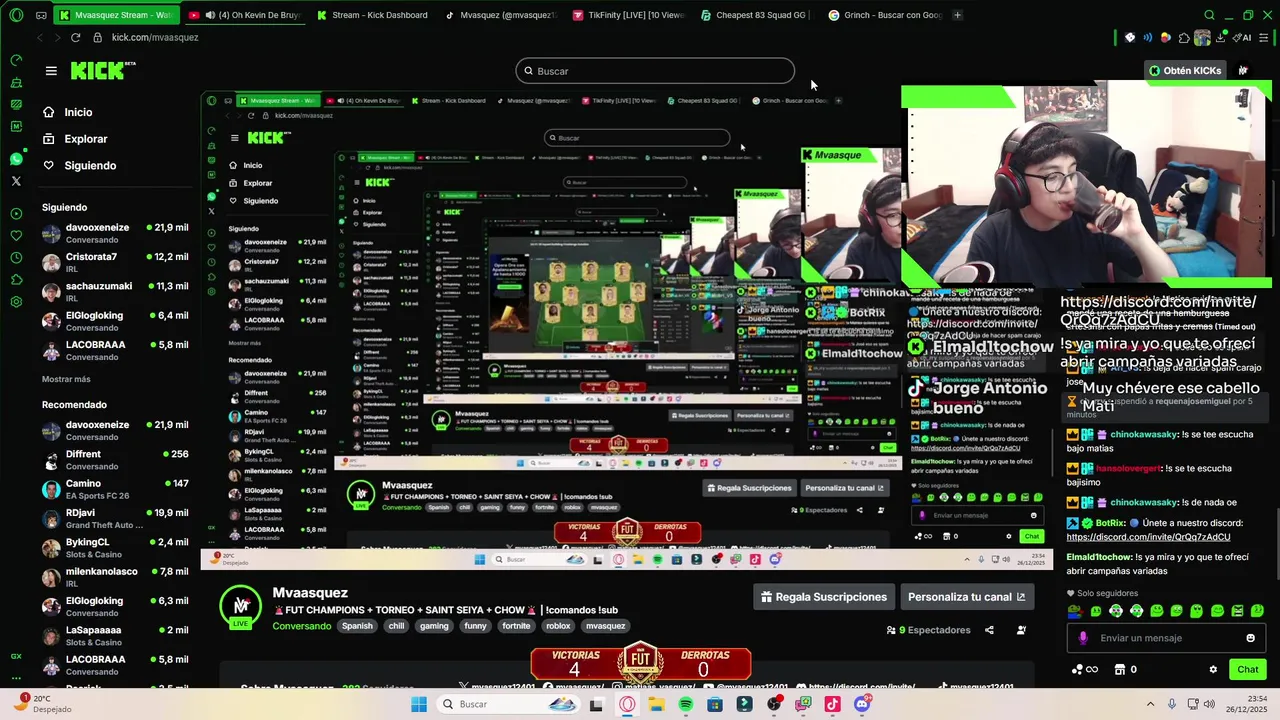Click the share icon next to Espectadores

(989, 630)
